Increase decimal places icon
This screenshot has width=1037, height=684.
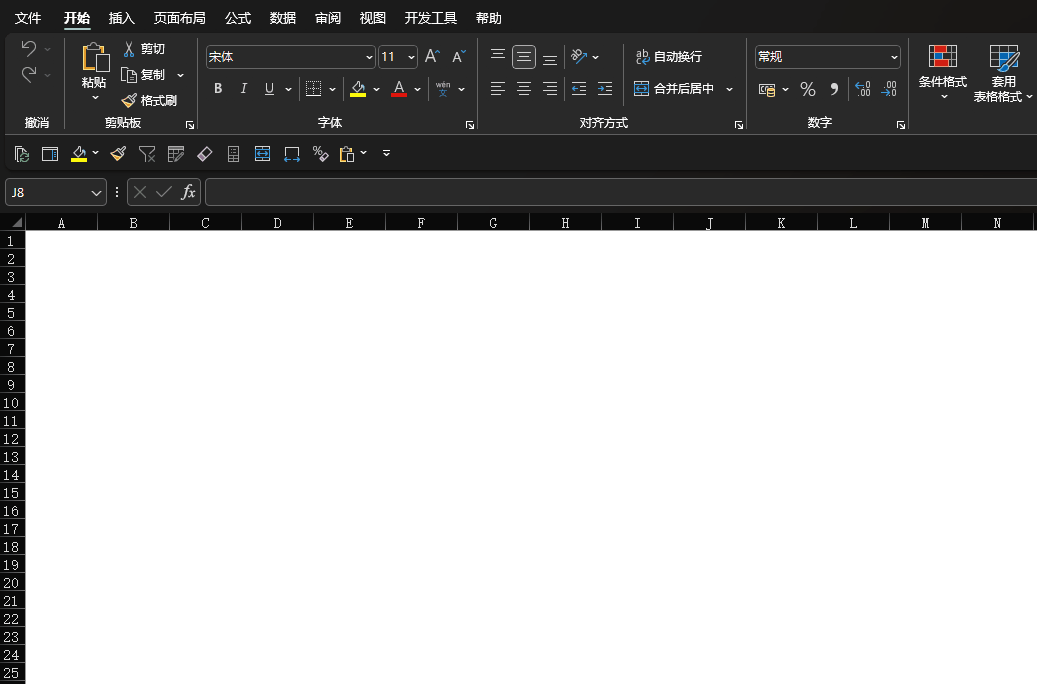[862, 89]
